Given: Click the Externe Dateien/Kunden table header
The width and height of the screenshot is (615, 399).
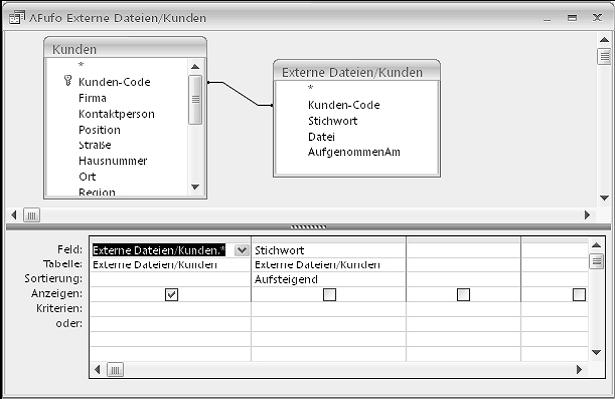Looking at the screenshot, I should (357, 71).
